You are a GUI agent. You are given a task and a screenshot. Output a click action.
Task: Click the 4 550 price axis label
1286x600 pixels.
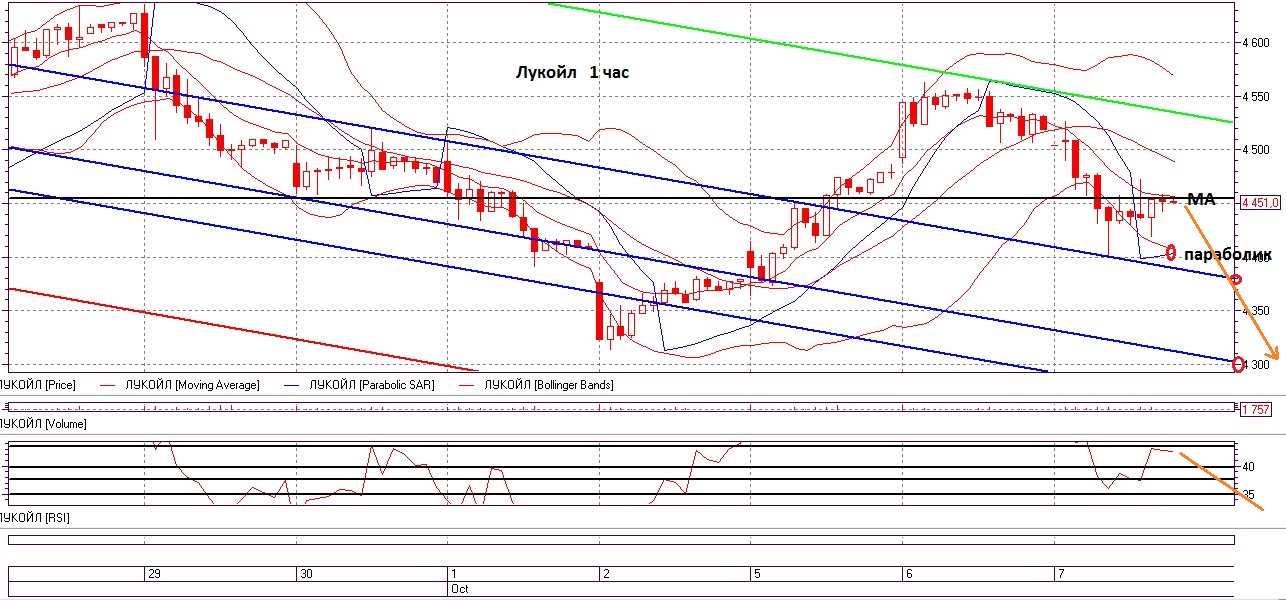pyautogui.click(x=1257, y=97)
